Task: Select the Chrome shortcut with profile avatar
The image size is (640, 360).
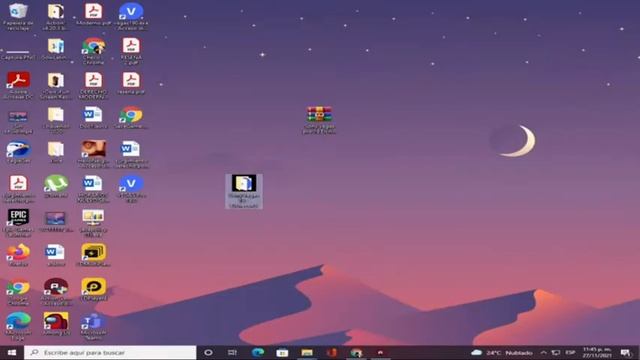Action: (x=93, y=51)
